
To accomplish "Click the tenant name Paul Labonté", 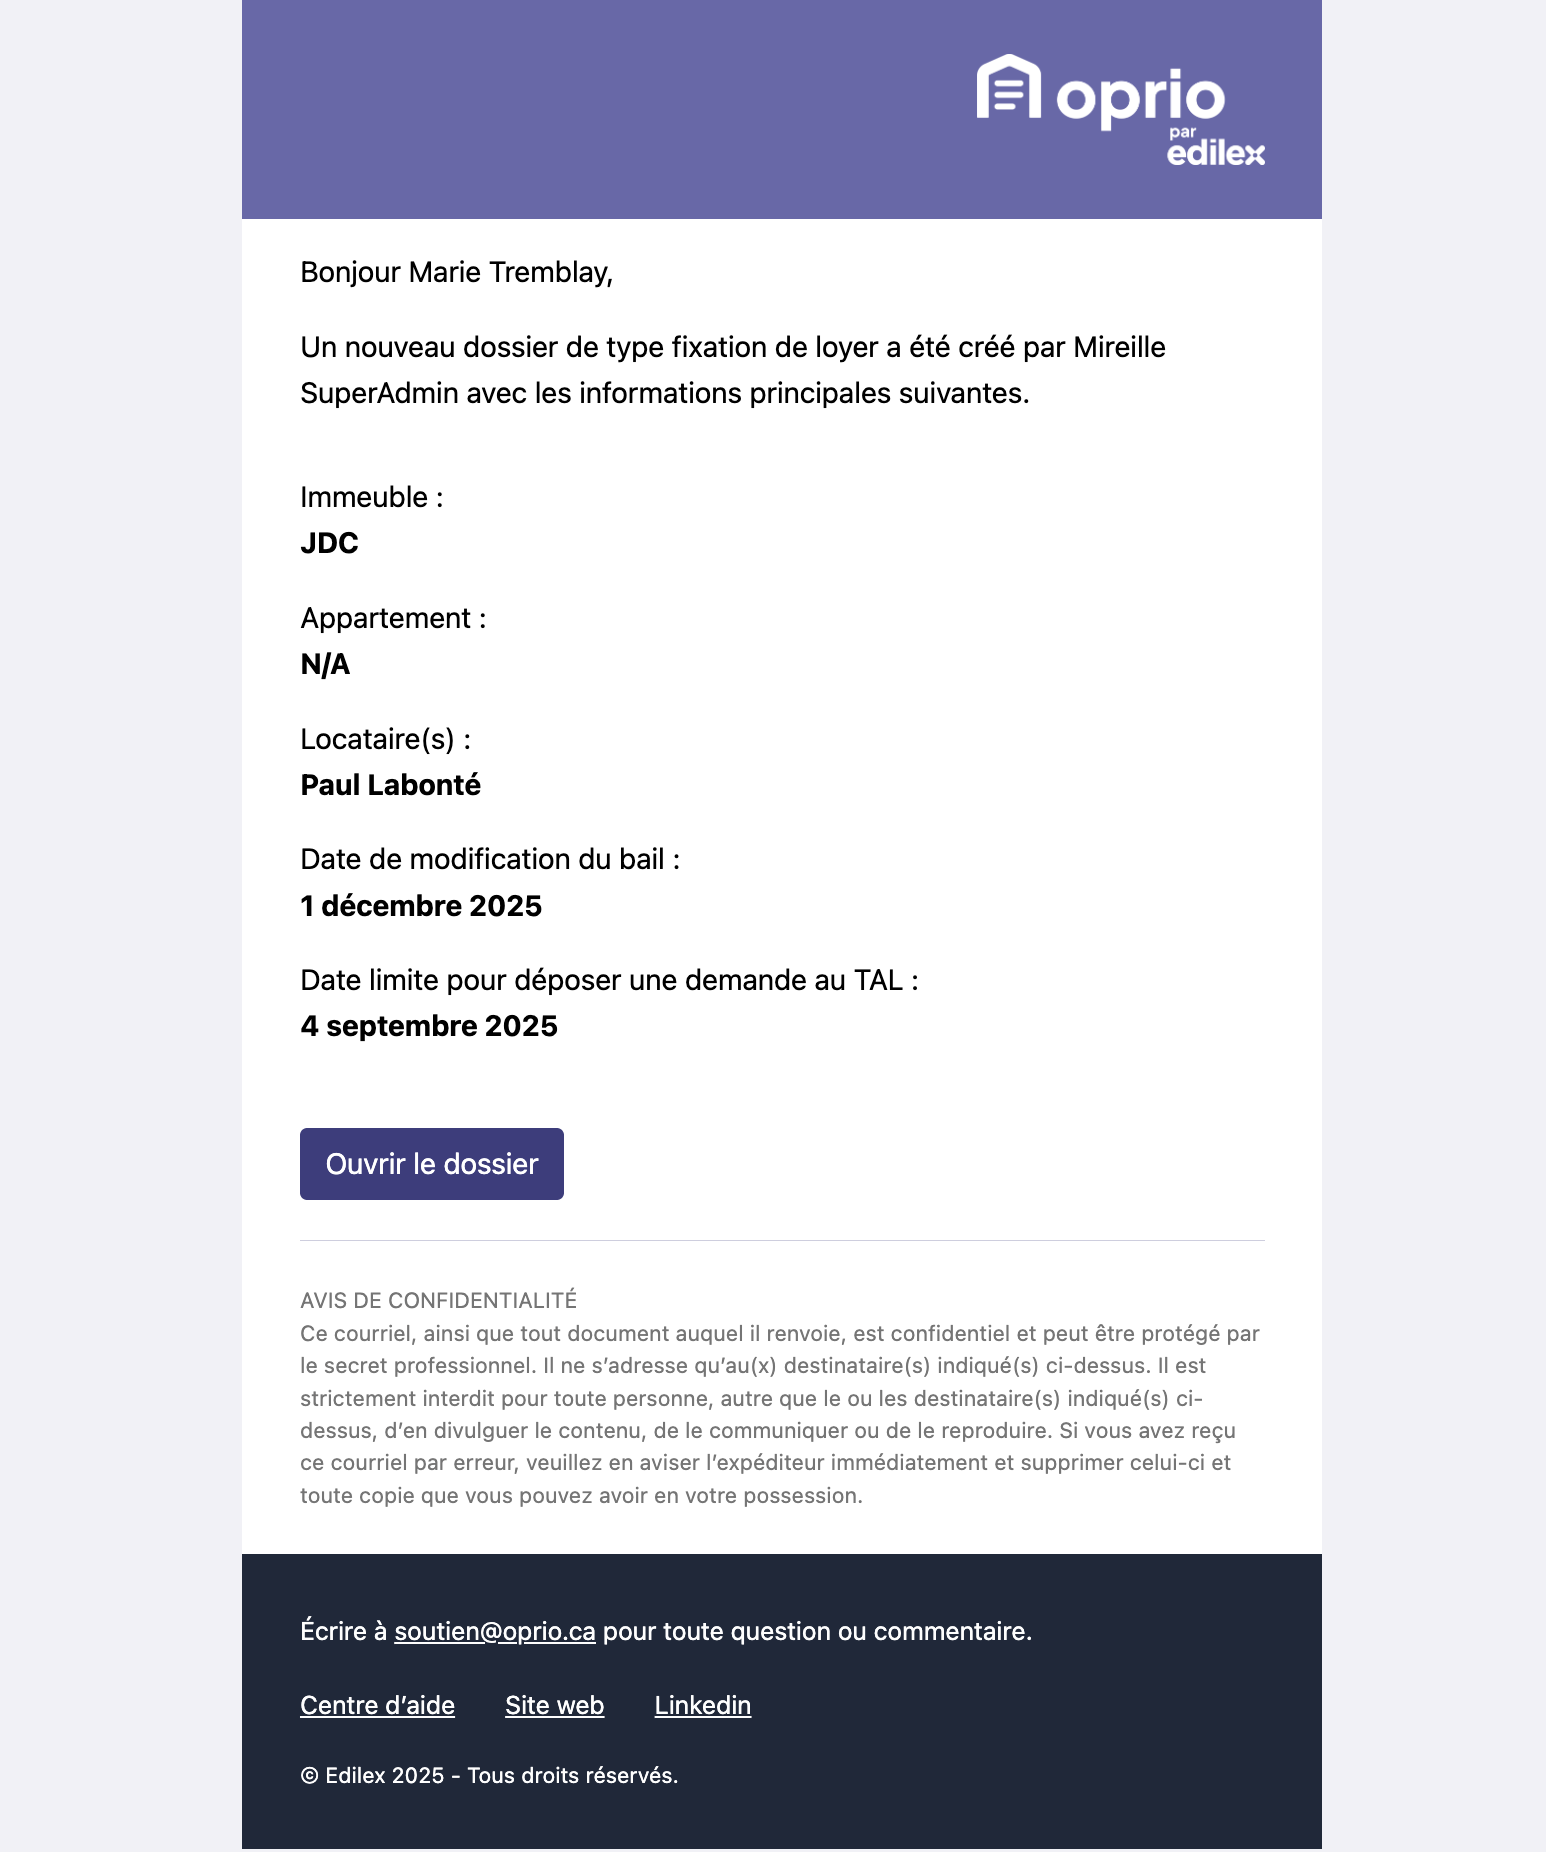I will [x=390, y=785].
